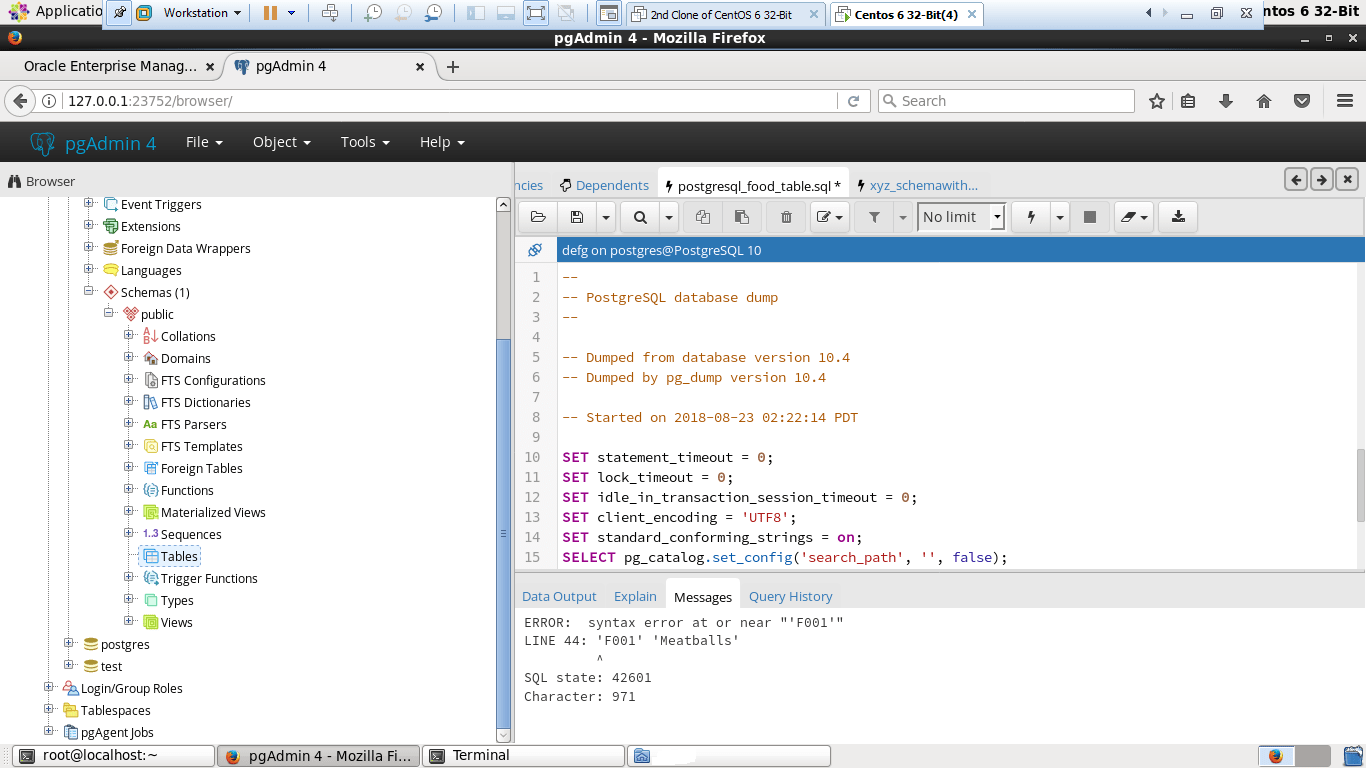Switch to root@localhost taskbar window
1366x778 pixels.
(x=115, y=756)
